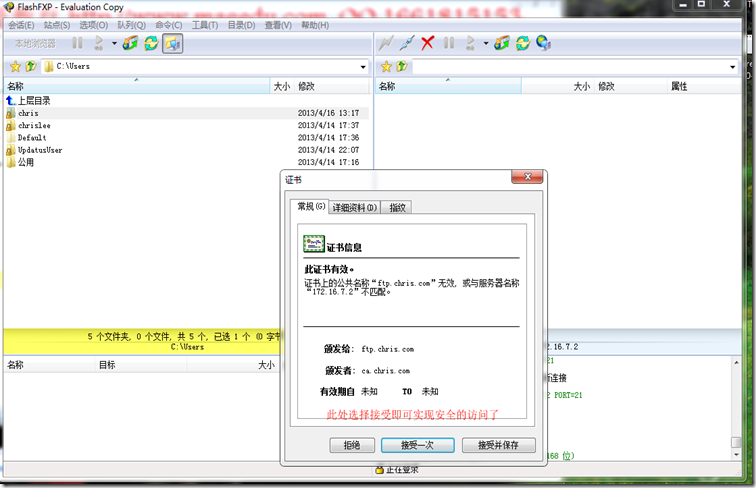Image resolution: width=756 pixels, height=488 pixels.
Task: Click the right pane transfer play icon
Action: 471,43
